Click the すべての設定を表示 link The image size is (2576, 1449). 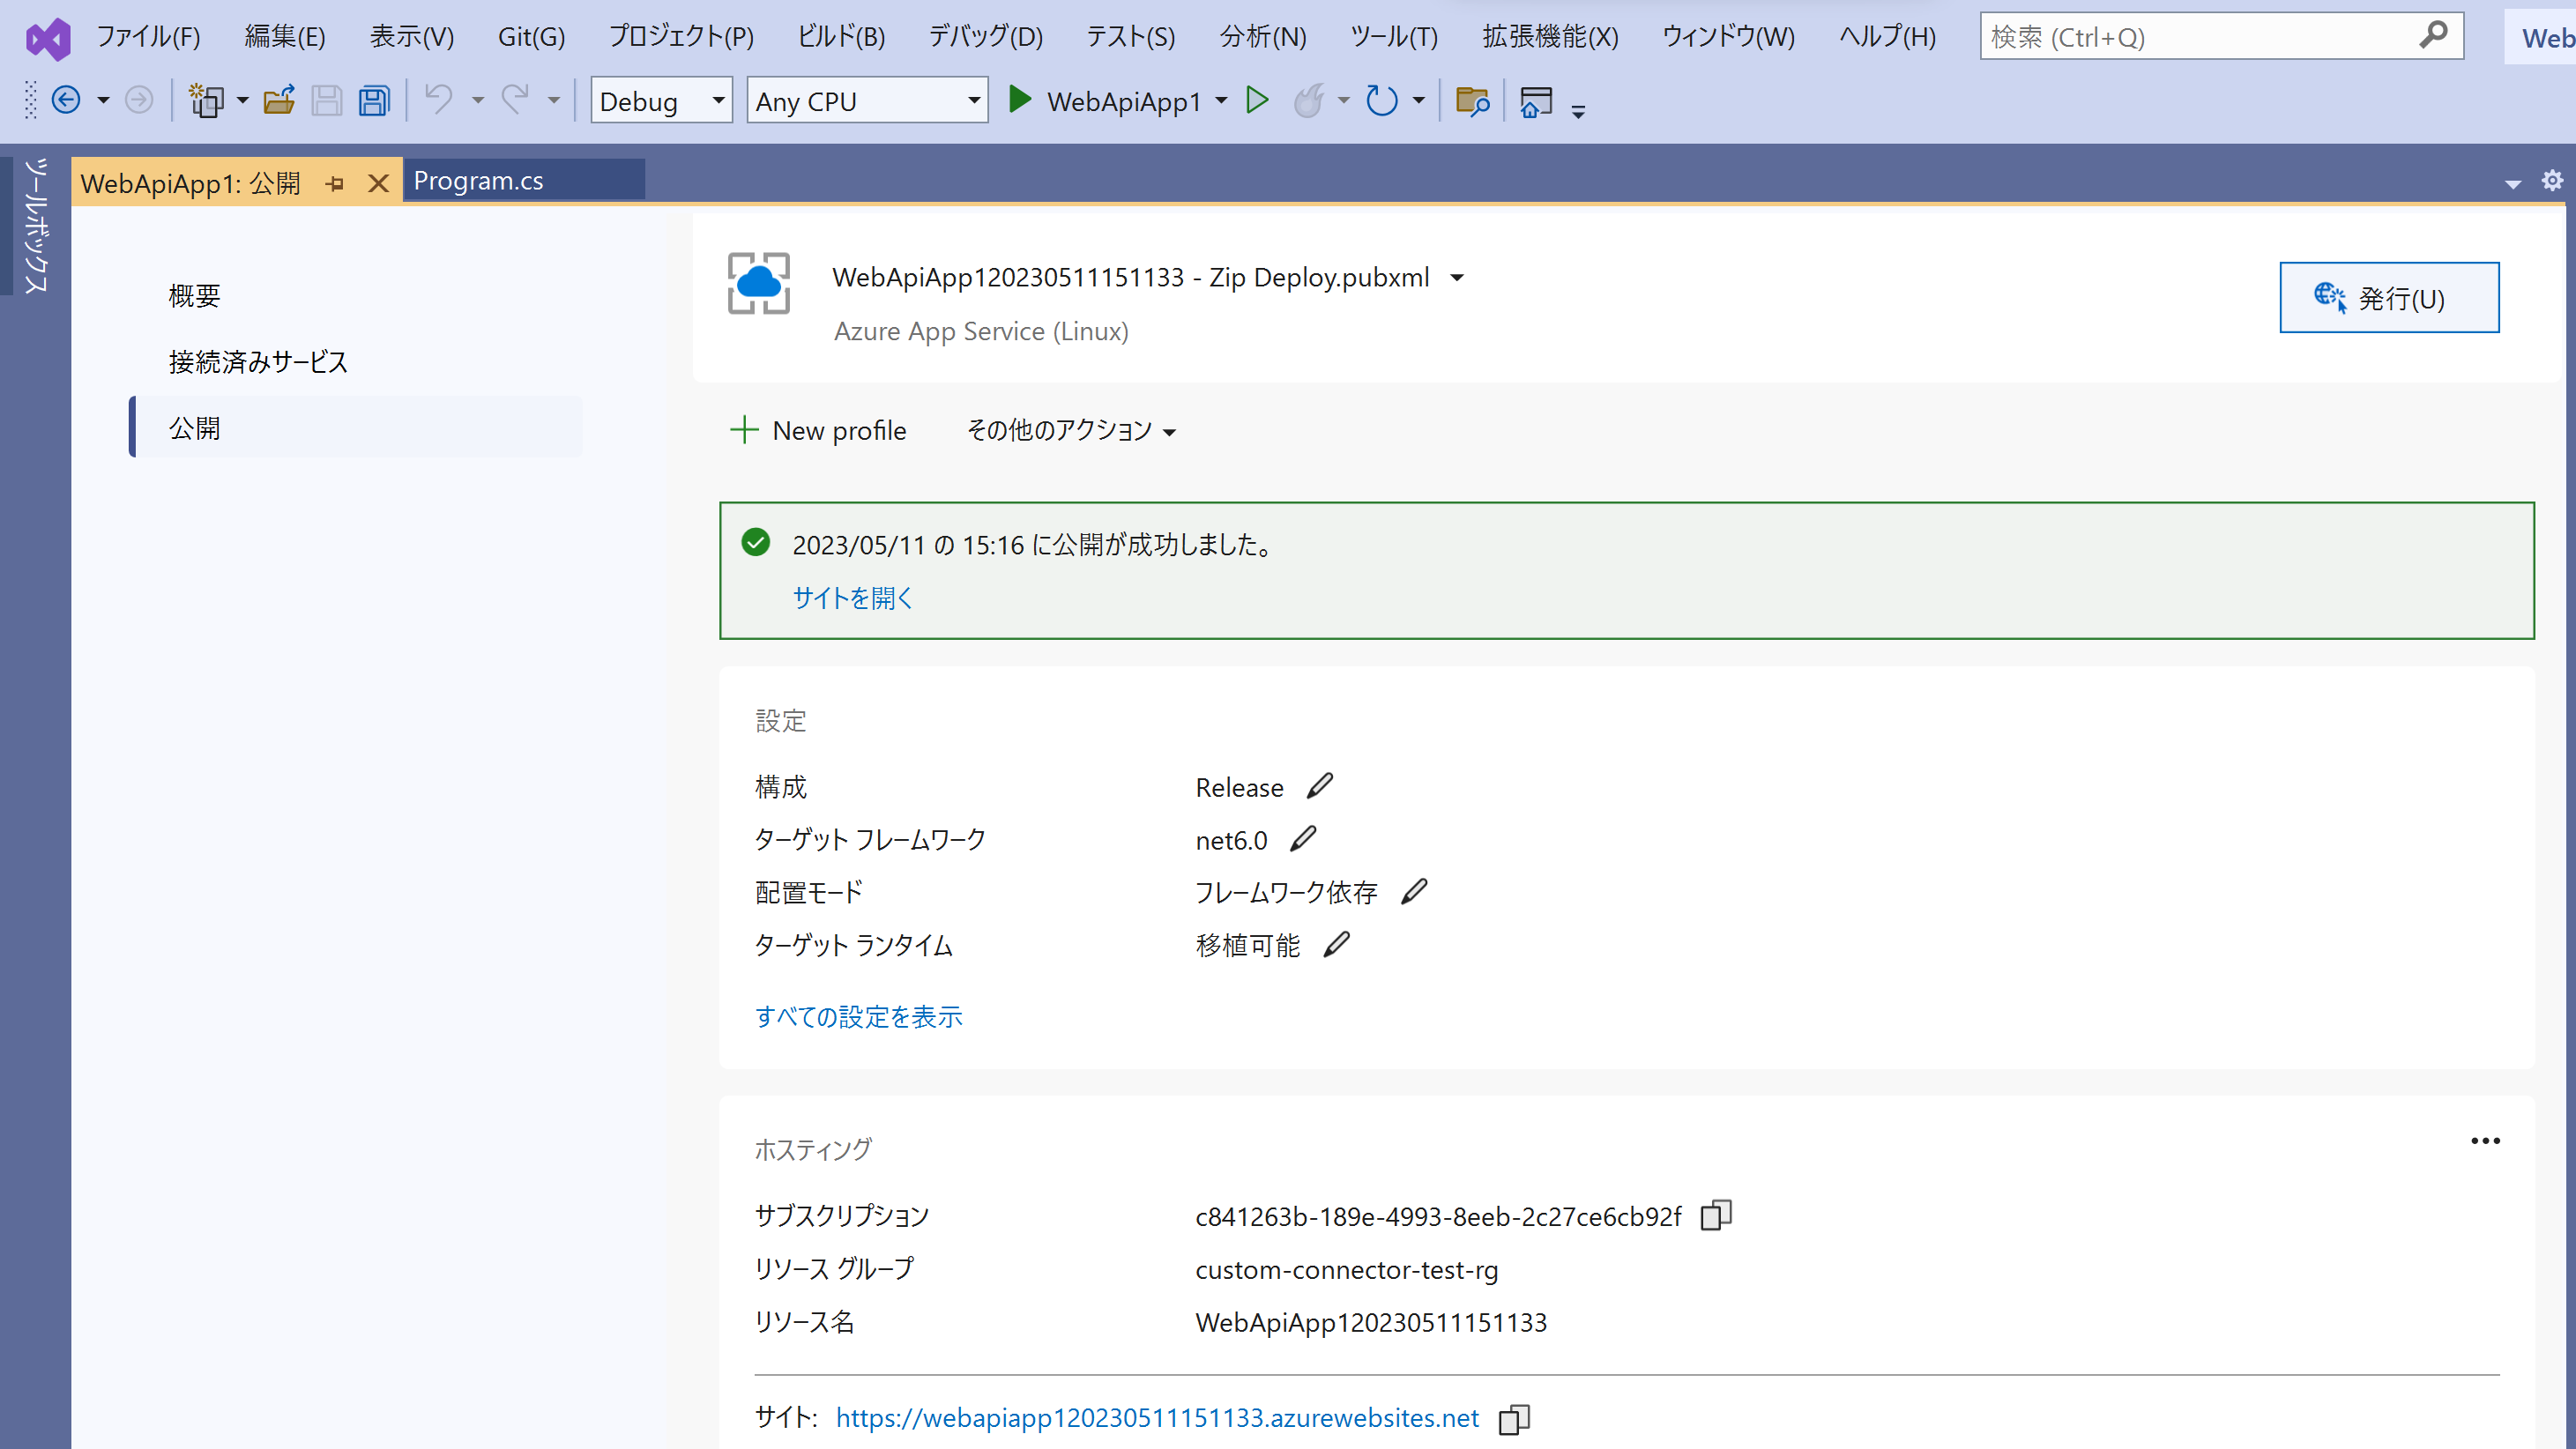coord(859,1016)
